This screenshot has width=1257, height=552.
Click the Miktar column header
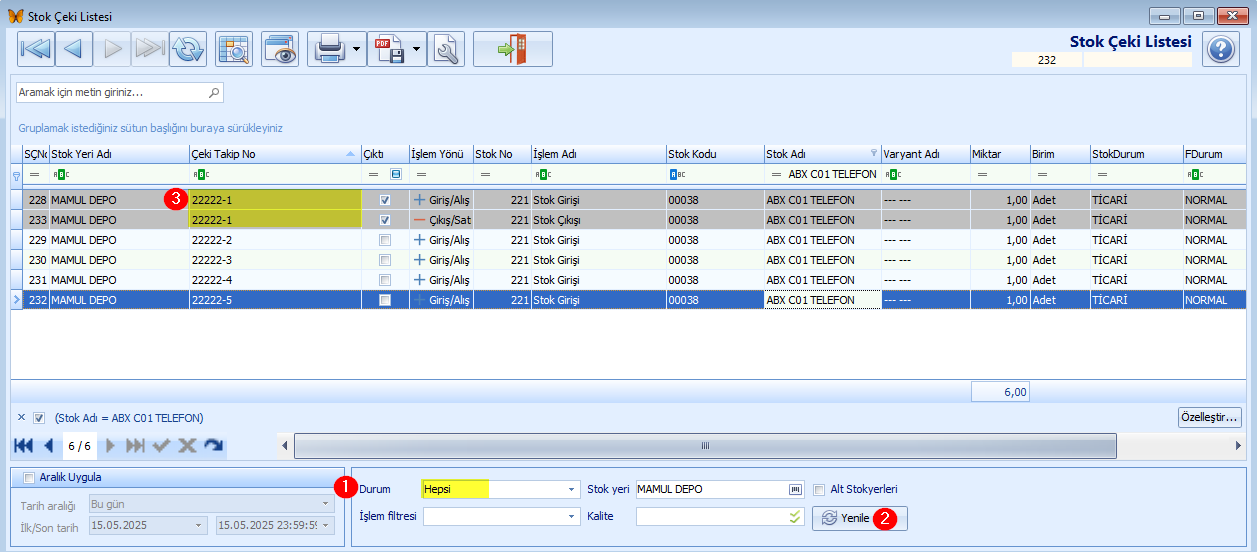[x=1000, y=154]
